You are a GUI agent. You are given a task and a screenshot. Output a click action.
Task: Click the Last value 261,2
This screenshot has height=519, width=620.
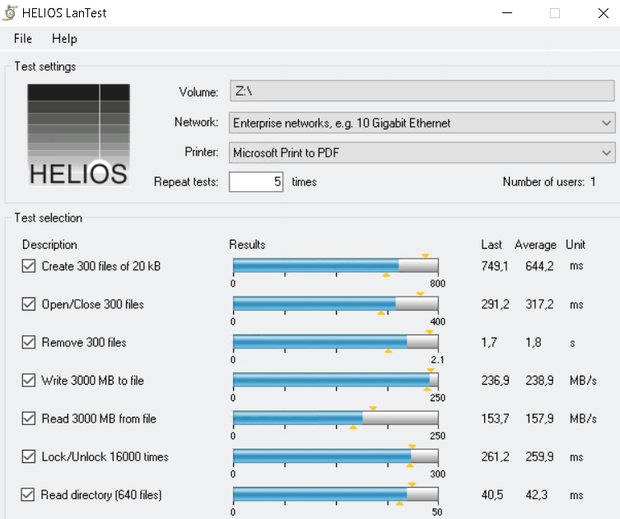click(x=495, y=457)
